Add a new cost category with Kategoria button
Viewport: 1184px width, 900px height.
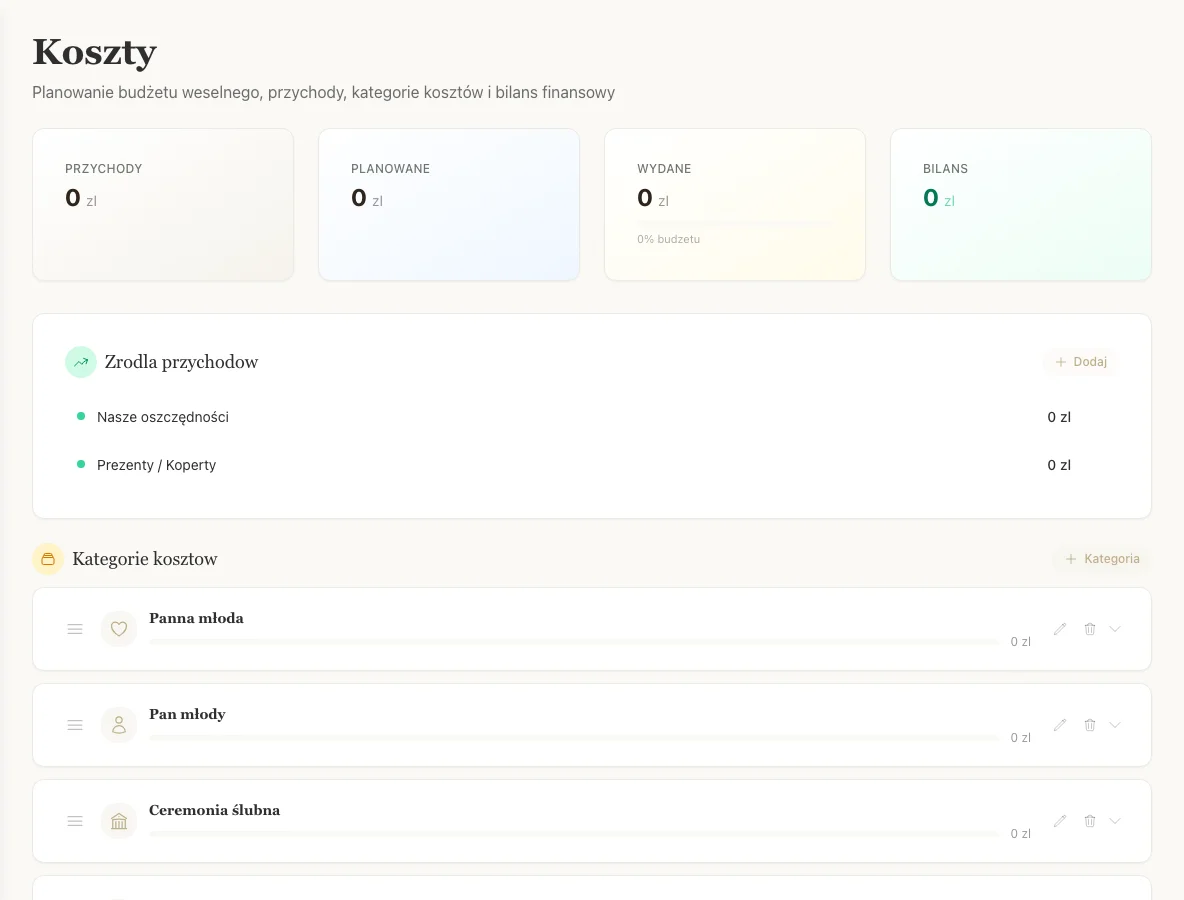coord(1101,559)
